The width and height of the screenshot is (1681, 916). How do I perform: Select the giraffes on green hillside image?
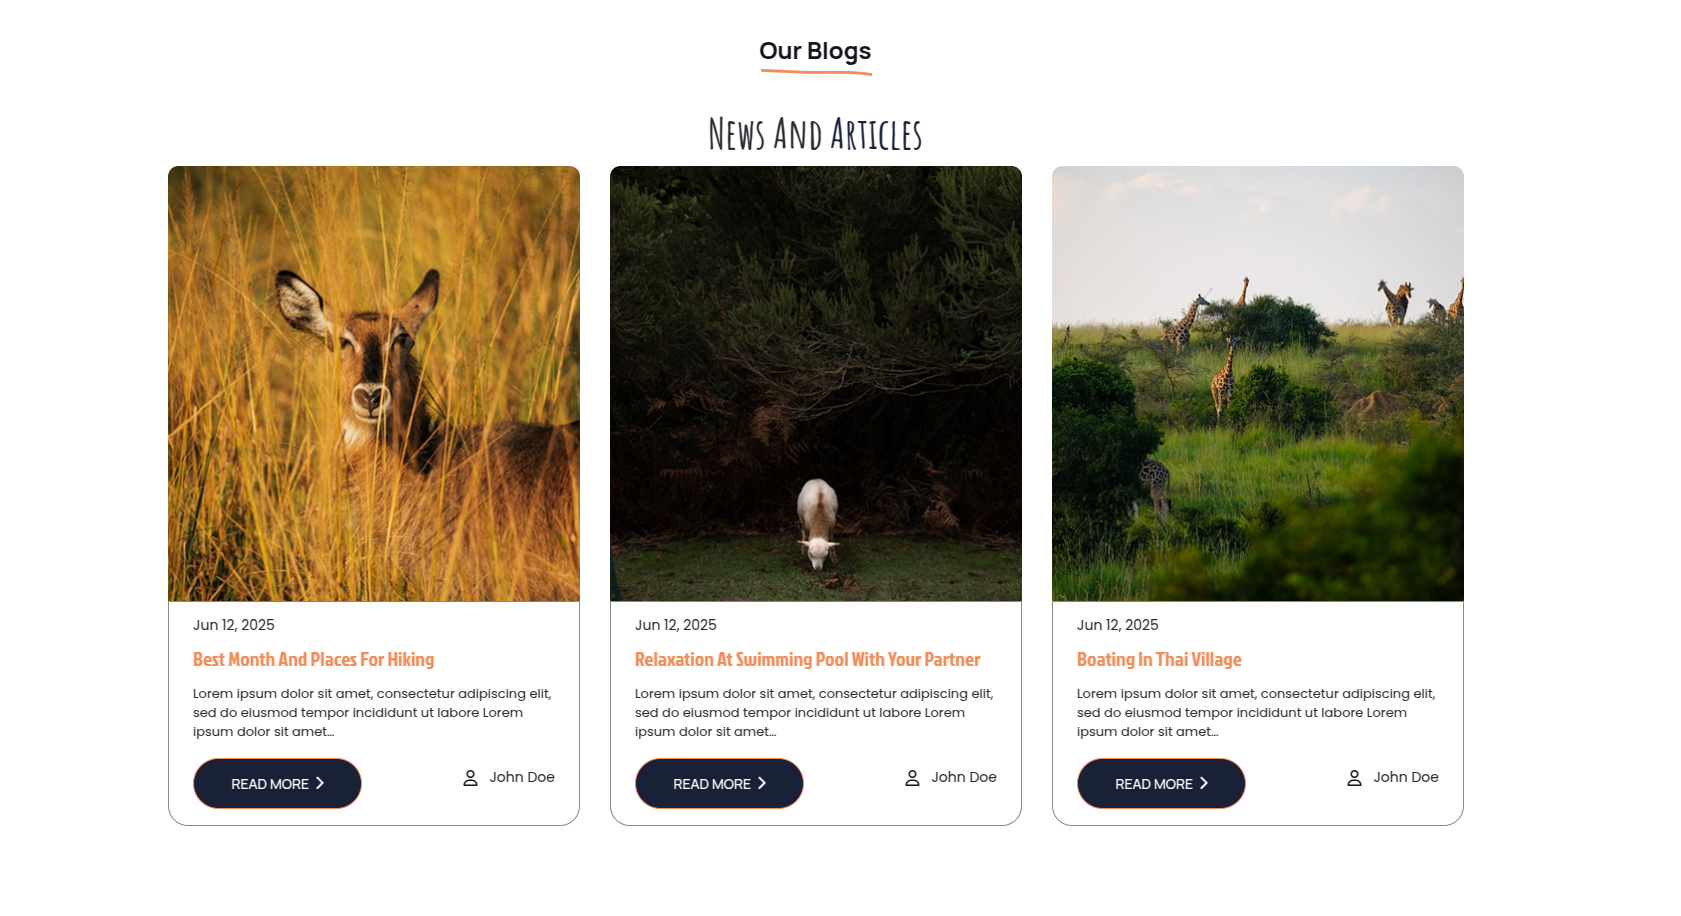(x=1258, y=384)
